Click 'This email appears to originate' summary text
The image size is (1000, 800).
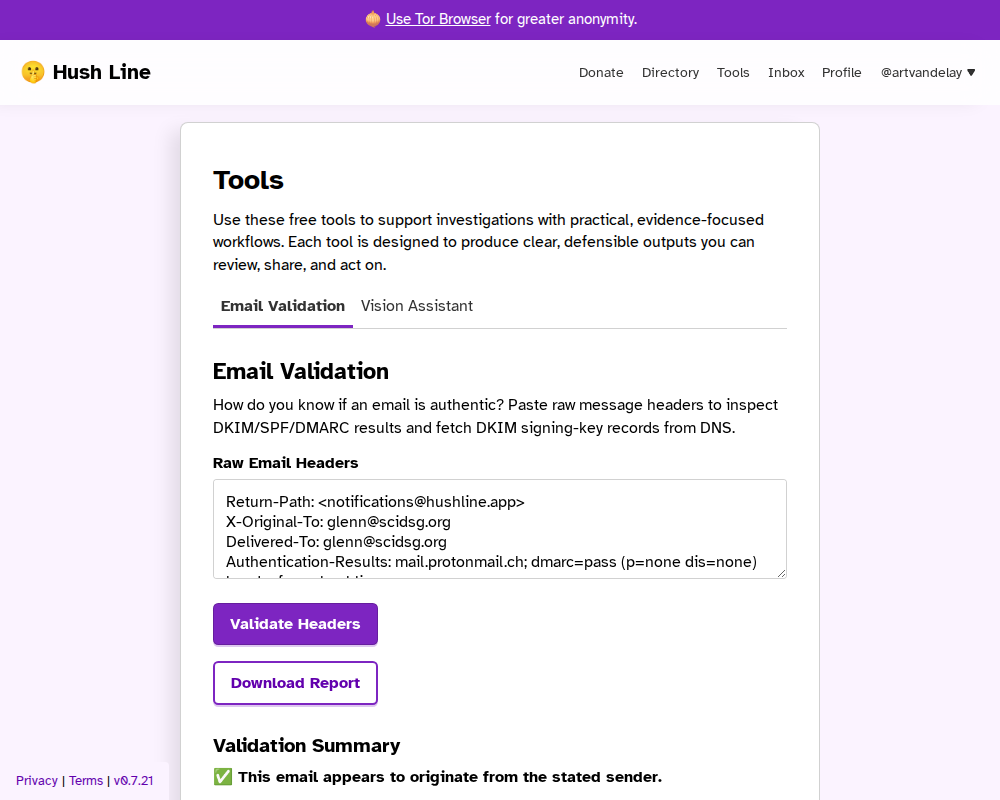(450, 777)
